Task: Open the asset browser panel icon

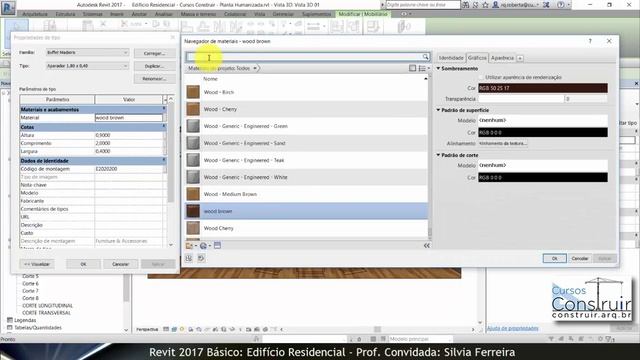Action: coord(217,245)
